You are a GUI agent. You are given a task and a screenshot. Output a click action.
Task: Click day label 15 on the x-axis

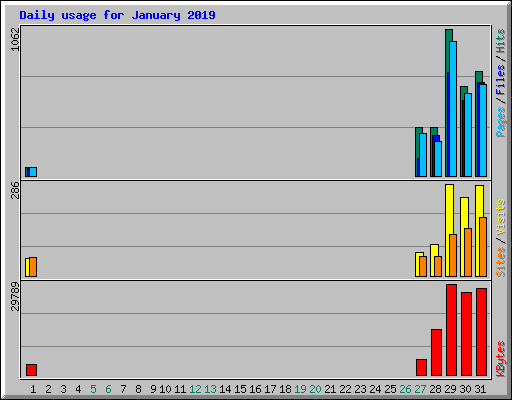pyautogui.click(x=240, y=389)
